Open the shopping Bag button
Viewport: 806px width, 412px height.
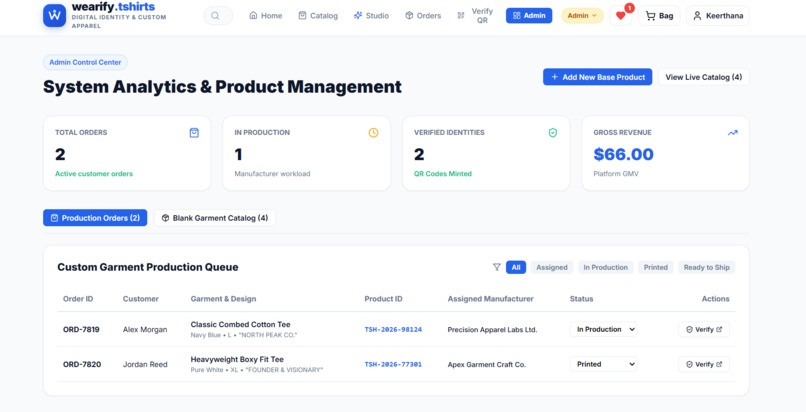(659, 16)
